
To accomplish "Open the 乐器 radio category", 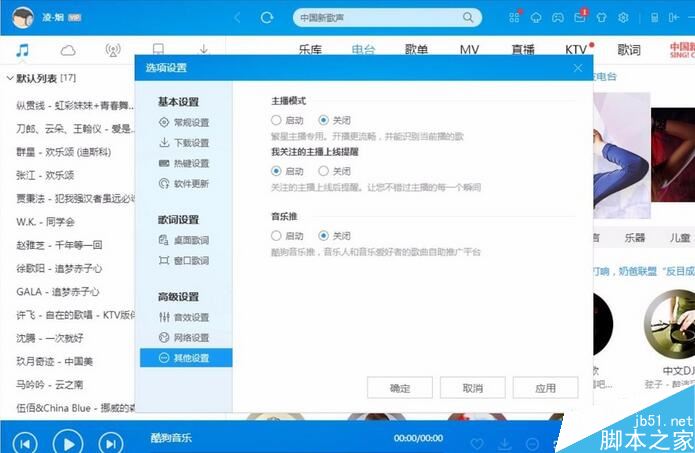I will point(635,238).
